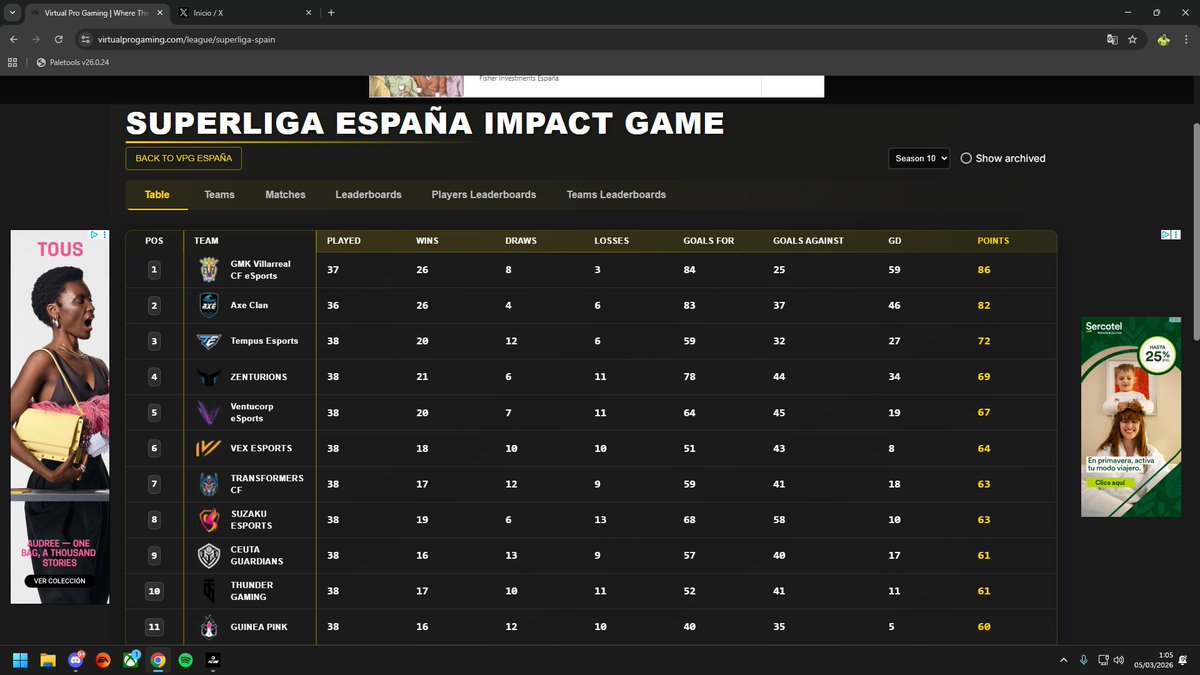
Task: Open the Chrome three-dot menu
Action: (x=1187, y=39)
